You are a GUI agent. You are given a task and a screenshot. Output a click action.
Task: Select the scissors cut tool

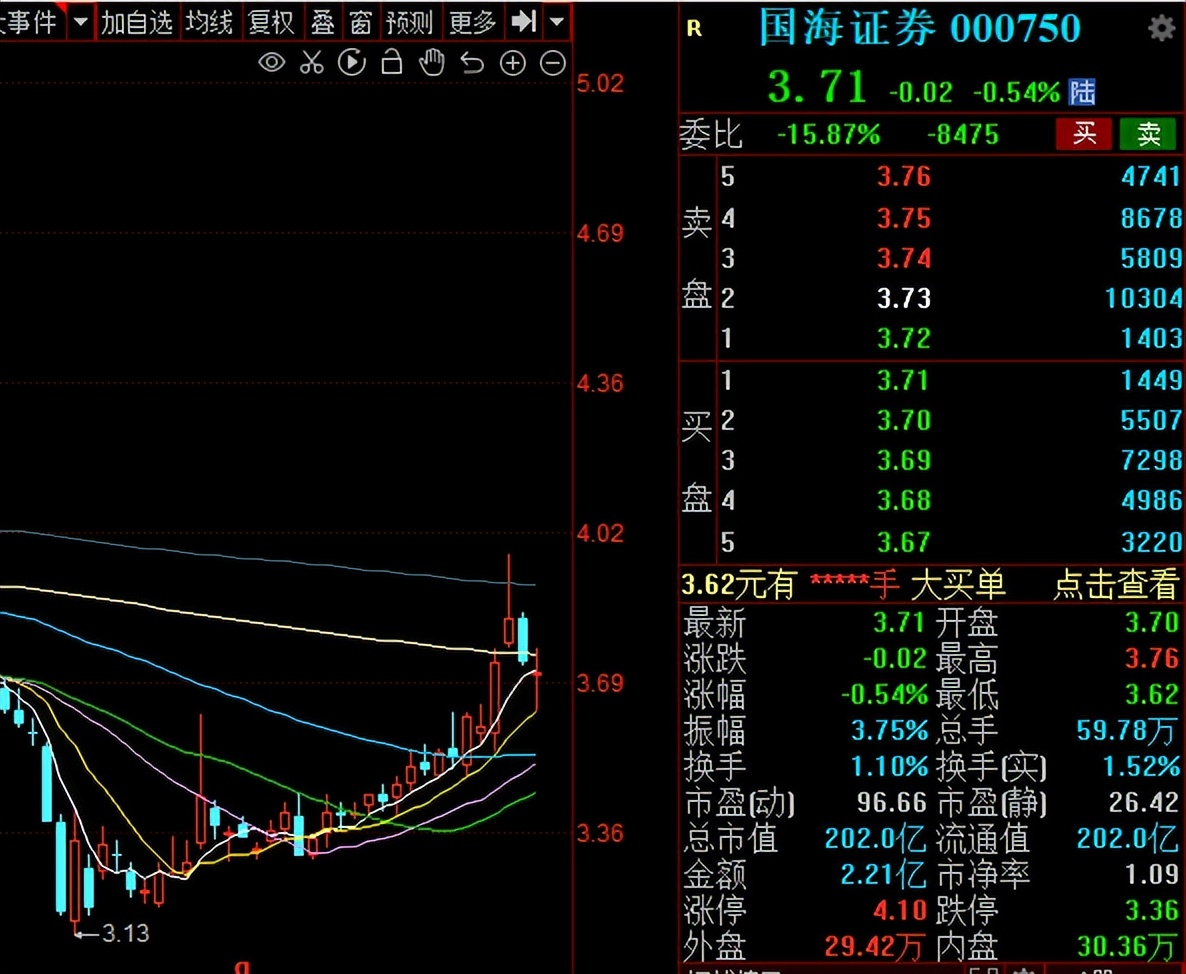(x=312, y=63)
